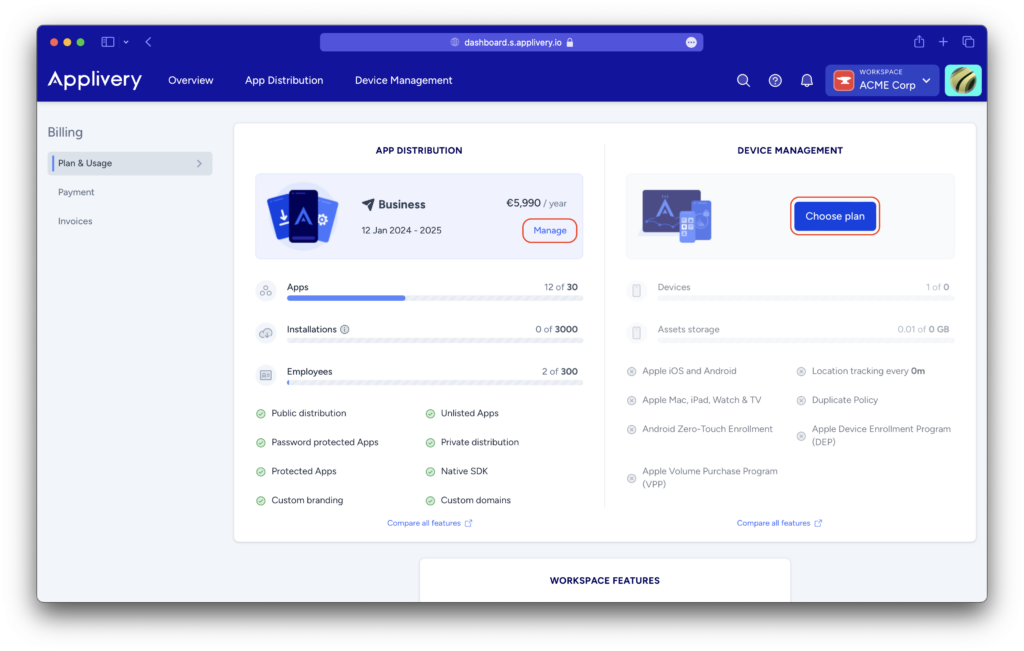The width and height of the screenshot is (1024, 651).
Task: Click the App Distribution phone illustration
Action: pos(302,216)
